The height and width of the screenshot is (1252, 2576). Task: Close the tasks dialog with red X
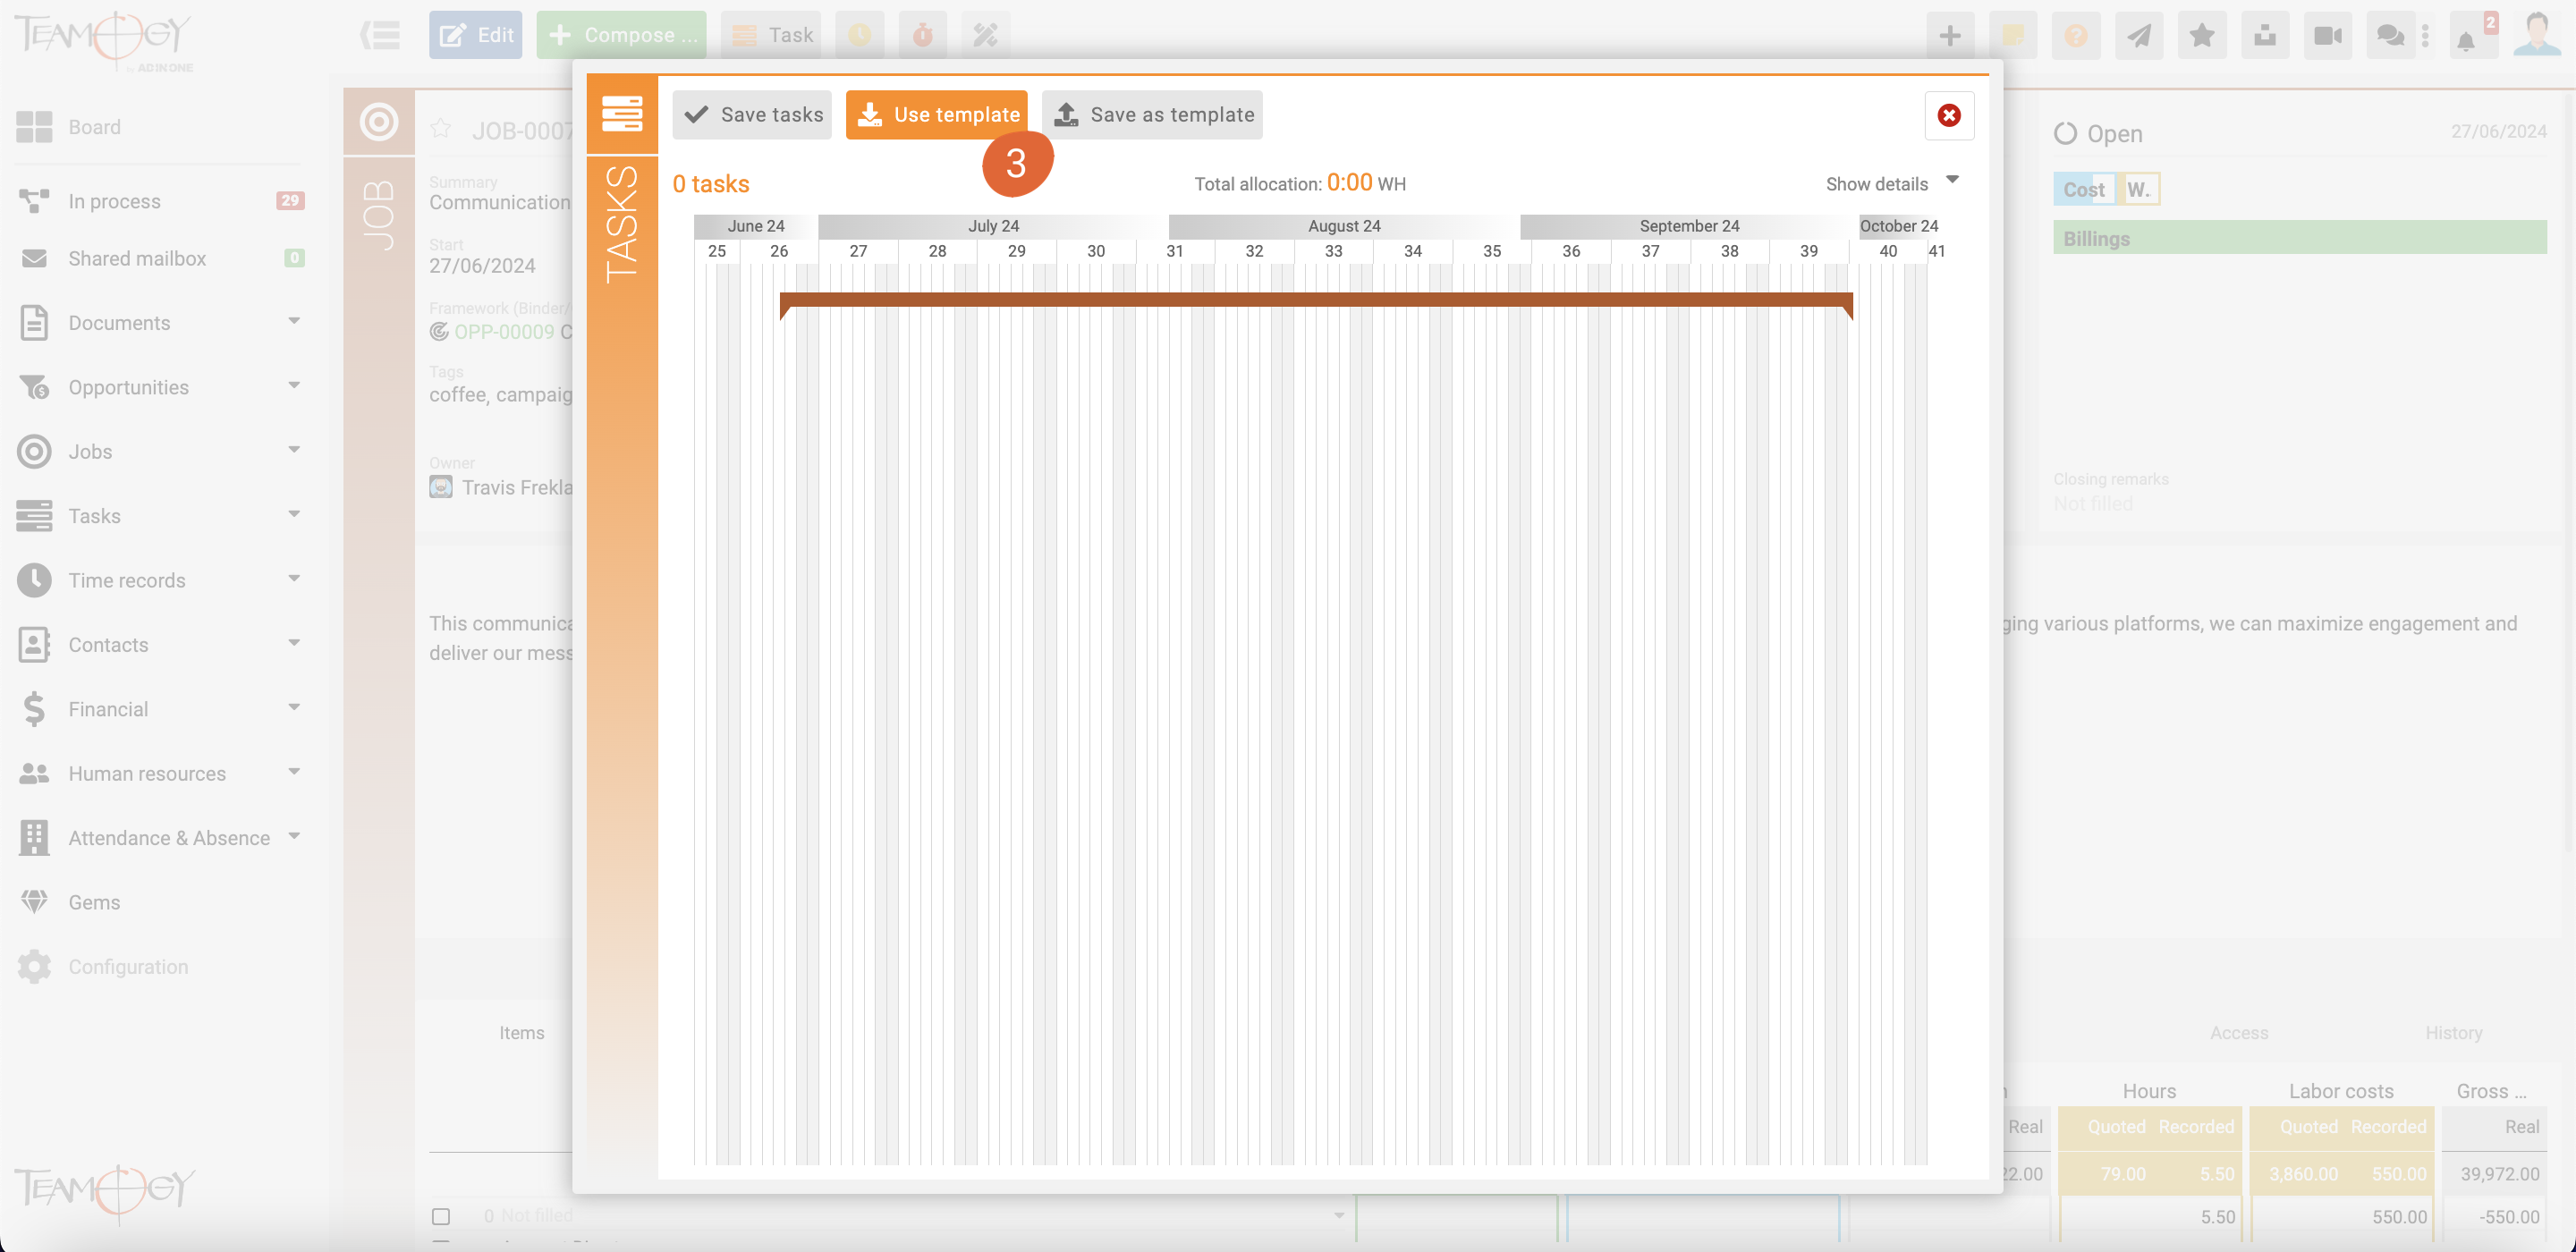point(1948,115)
